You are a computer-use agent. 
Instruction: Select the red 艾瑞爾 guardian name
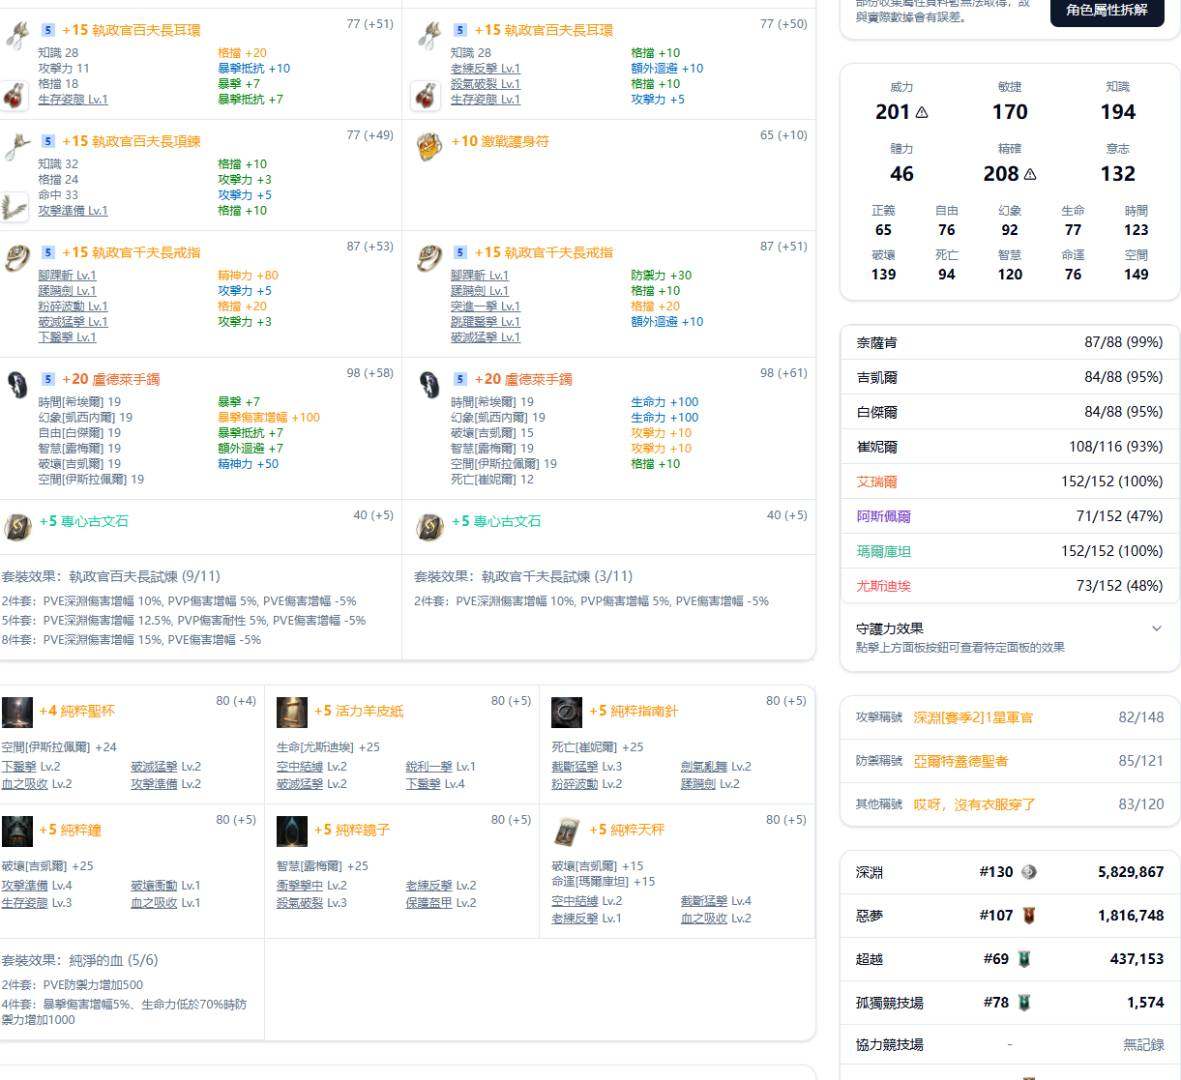(877, 482)
